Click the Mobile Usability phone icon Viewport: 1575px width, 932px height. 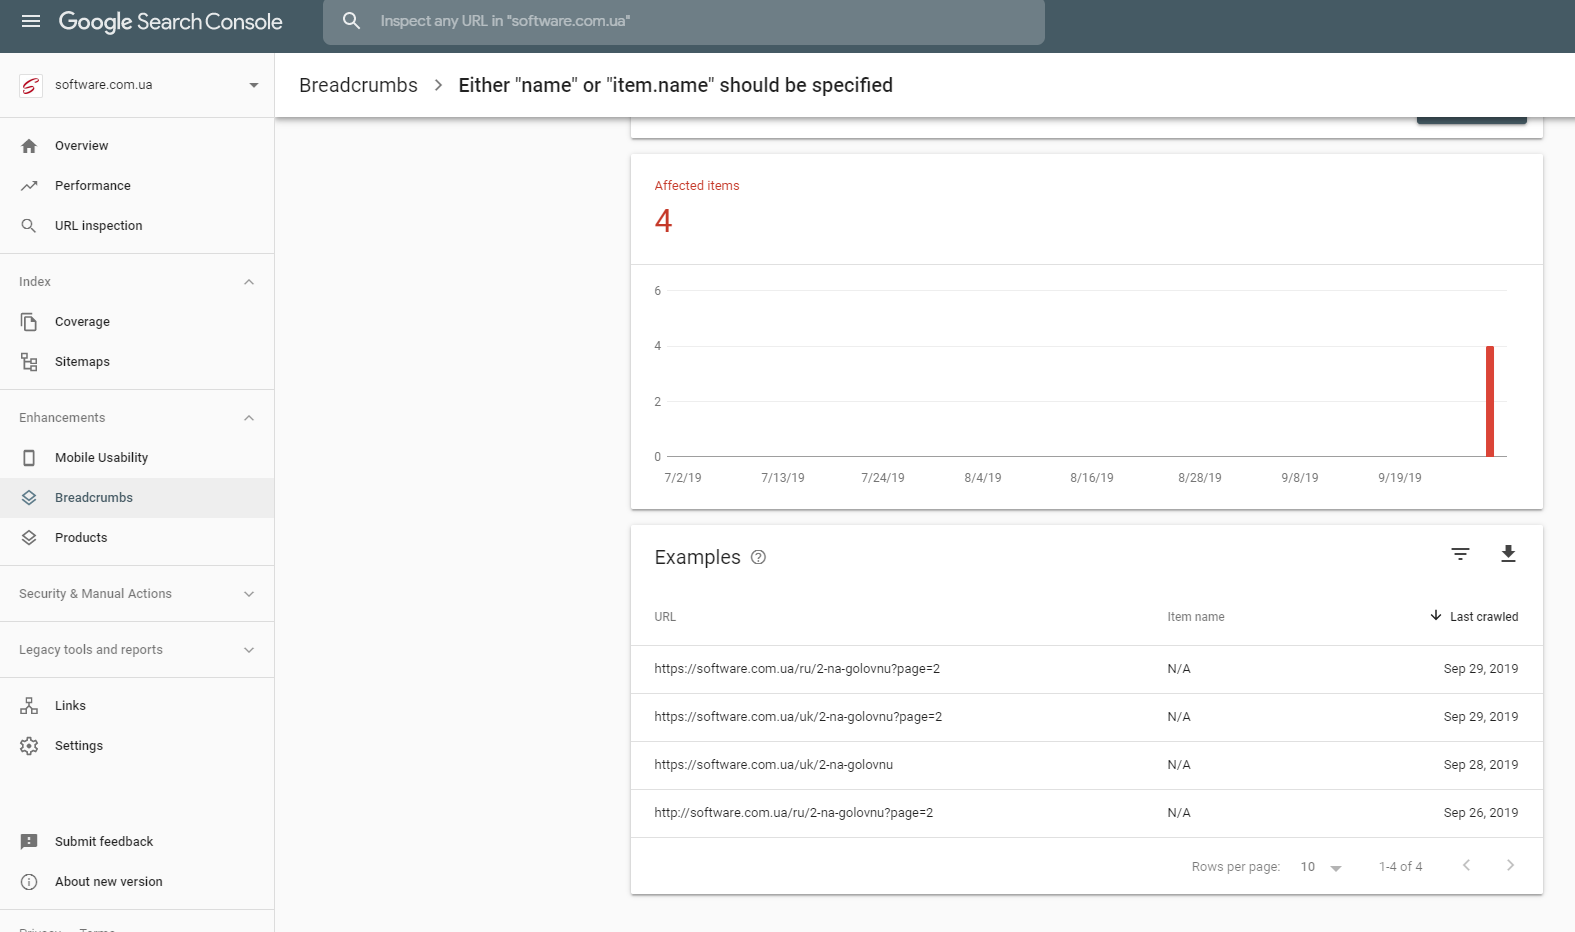[29, 458]
